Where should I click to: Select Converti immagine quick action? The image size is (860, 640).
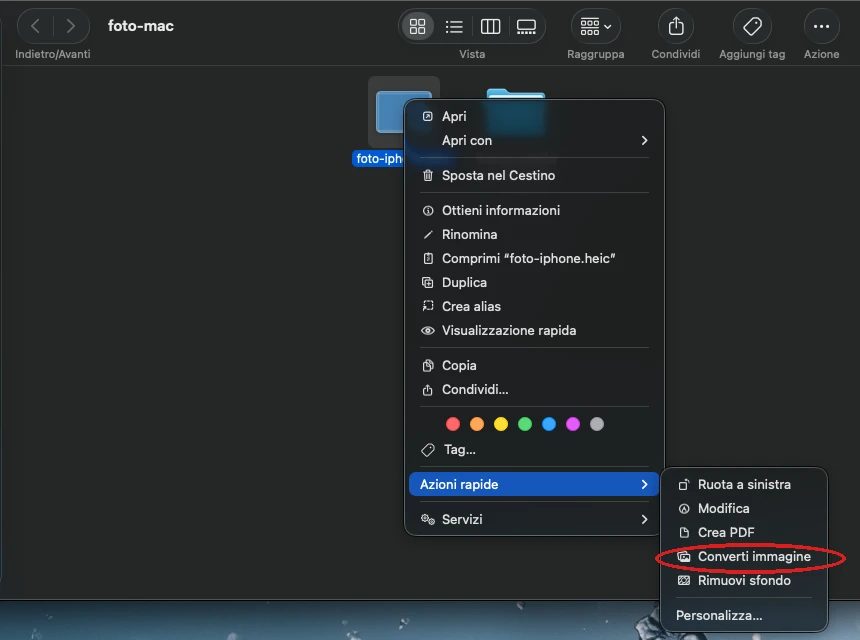[x=744, y=557]
